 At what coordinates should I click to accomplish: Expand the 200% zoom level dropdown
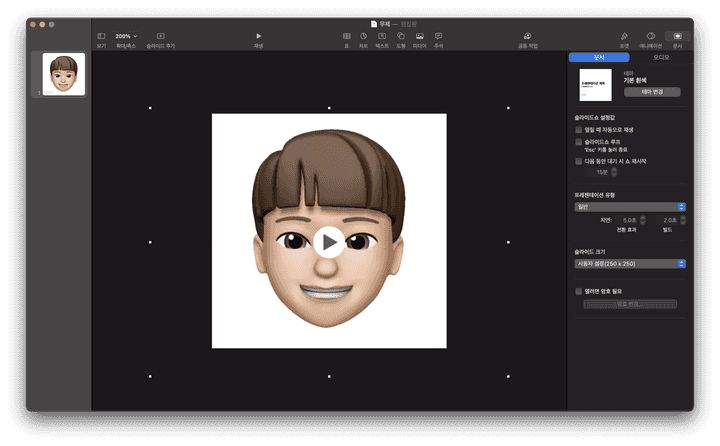pos(126,36)
